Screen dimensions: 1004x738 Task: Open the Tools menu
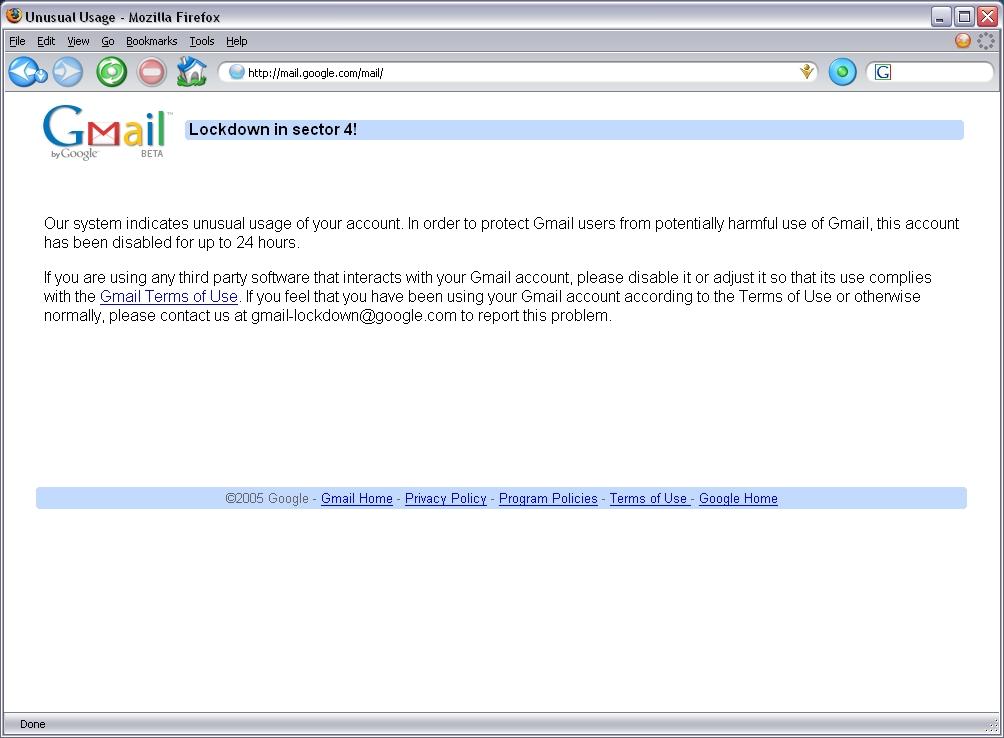click(x=202, y=41)
